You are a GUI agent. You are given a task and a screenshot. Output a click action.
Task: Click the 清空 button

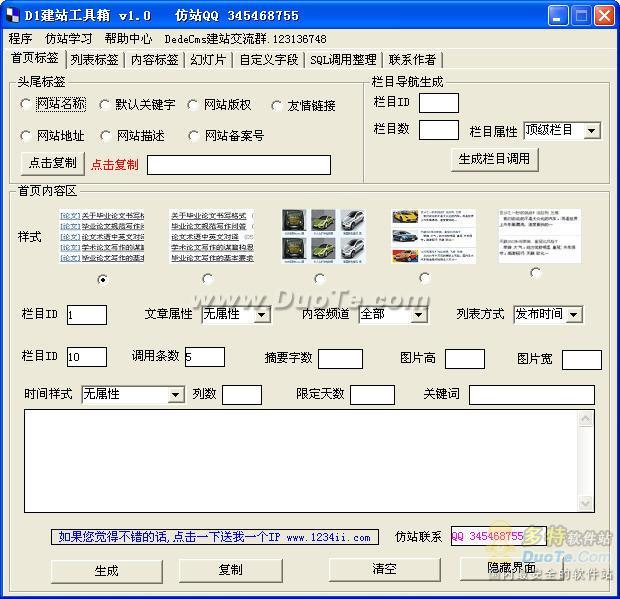pyautogui.click(x=384, y=569)
